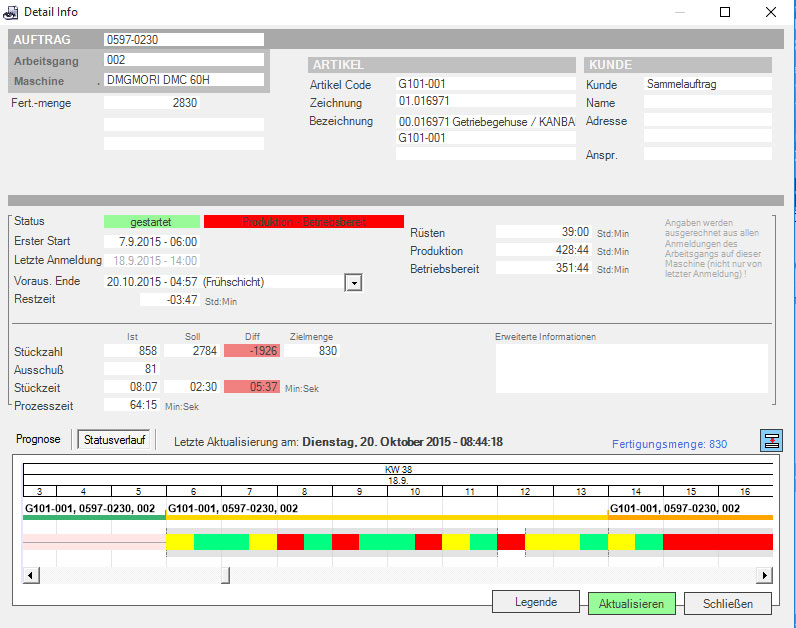Click the Bezeichnung field Getriebegehuse / KANBA
This screenshot has width=796, height=628.
coord(486,122)
